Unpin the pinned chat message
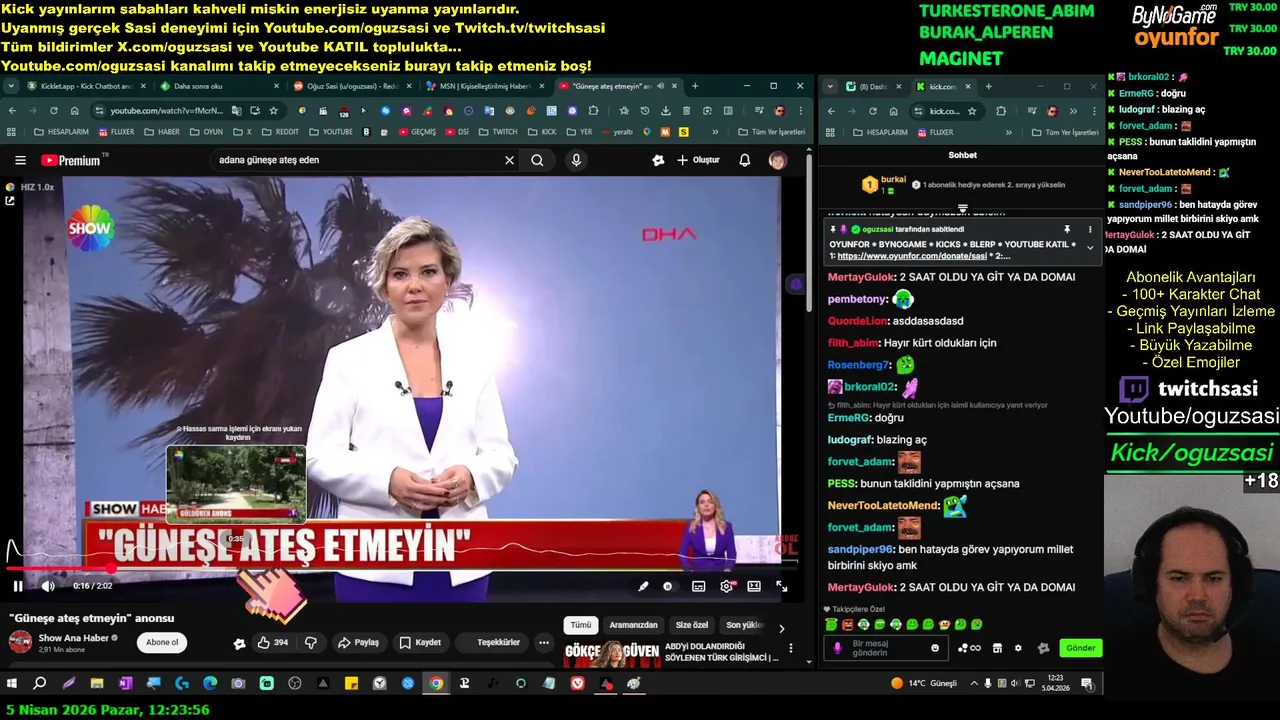Viewport: 1280px width, 720px height. coord(1067,230)
